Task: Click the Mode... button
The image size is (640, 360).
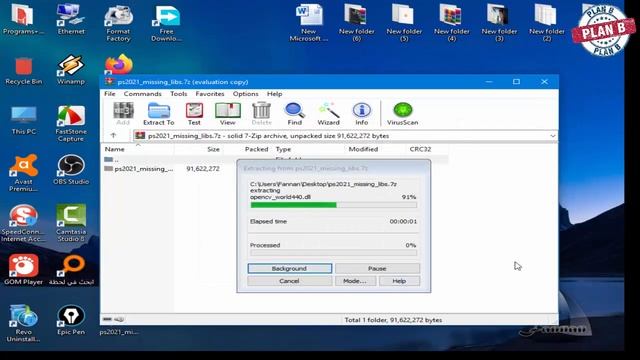Action: (x=355, y=281)
